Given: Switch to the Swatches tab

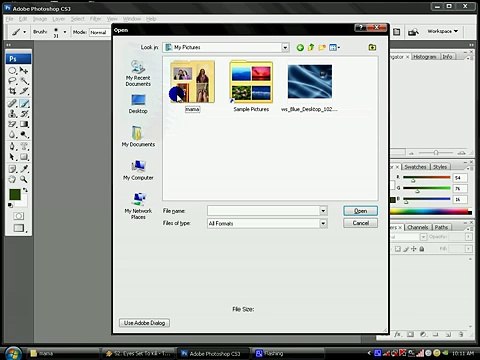Looking at the screenshot, I should coord(415,167).
